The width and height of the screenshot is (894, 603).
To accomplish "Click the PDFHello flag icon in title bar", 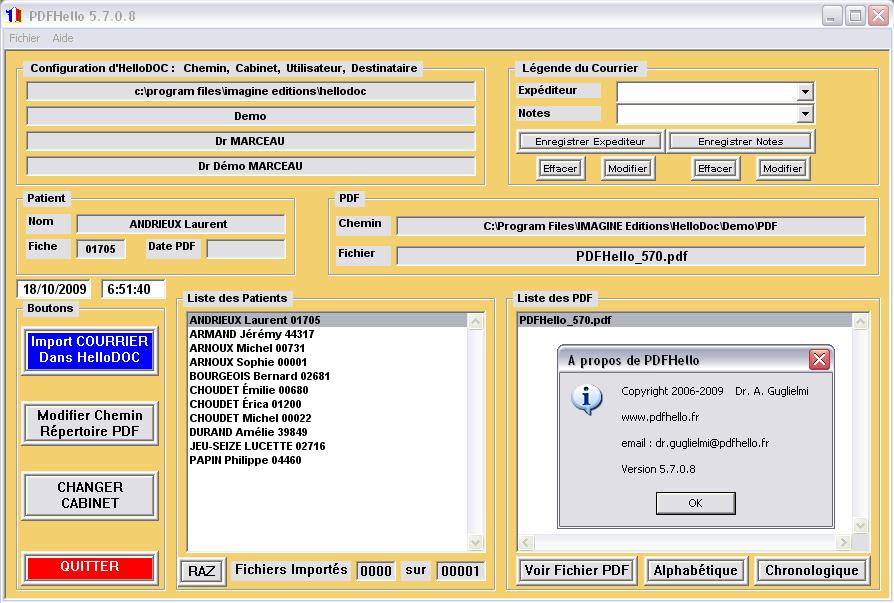I will click(14, 15).
